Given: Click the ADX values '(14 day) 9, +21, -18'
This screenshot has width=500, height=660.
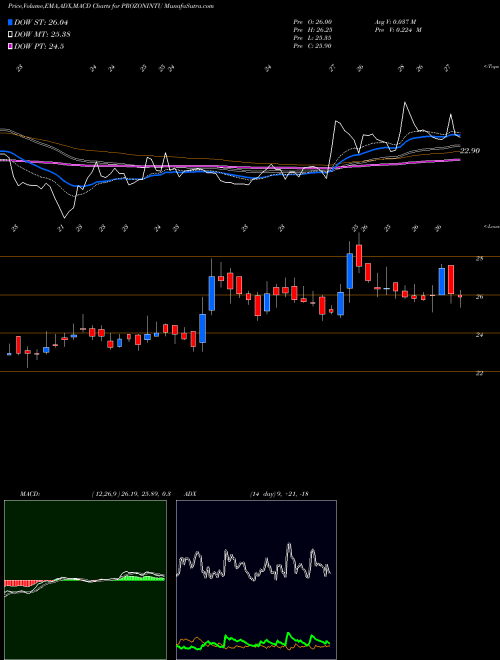Looking at the screenshot, I should pyautogui.click(x=279, y=494).
